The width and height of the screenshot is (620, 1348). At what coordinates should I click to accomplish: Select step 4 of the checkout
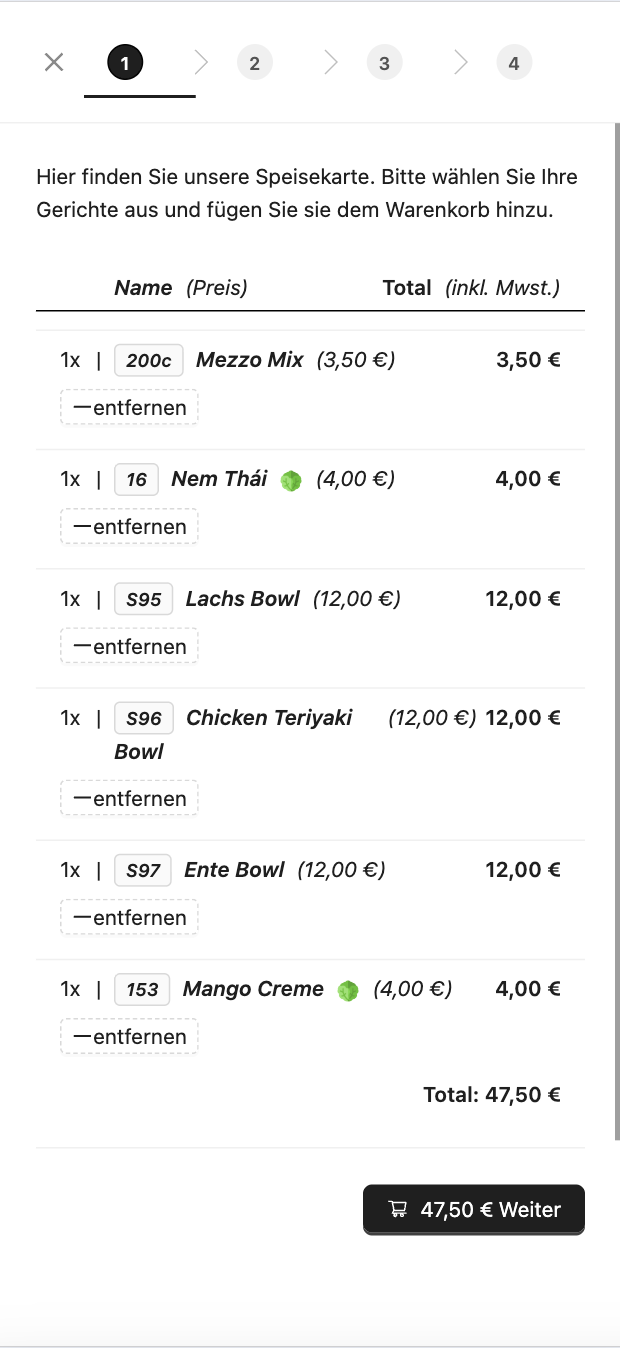click(514, 63)
